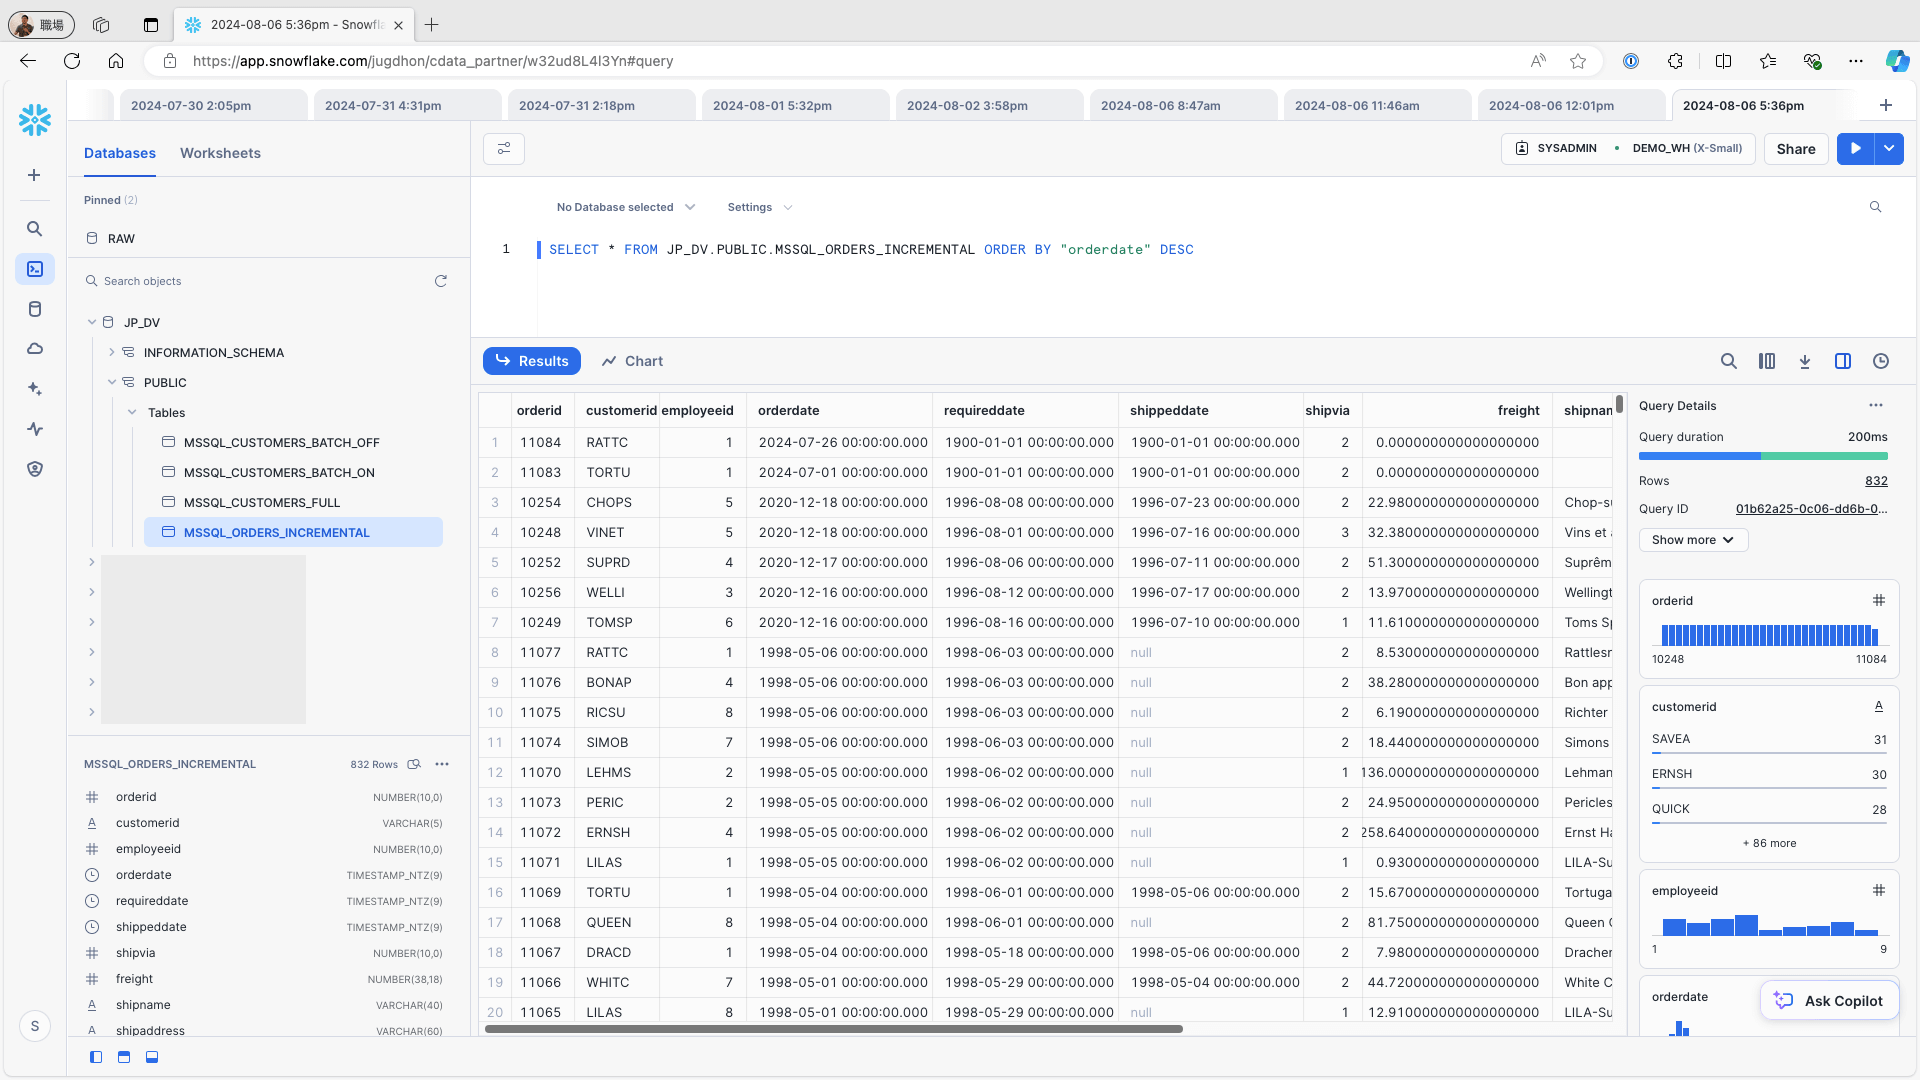Image resolution: width=1920 pixels, height=1080 pixels.
Task: Search within query results
Action: (1728, 361)
